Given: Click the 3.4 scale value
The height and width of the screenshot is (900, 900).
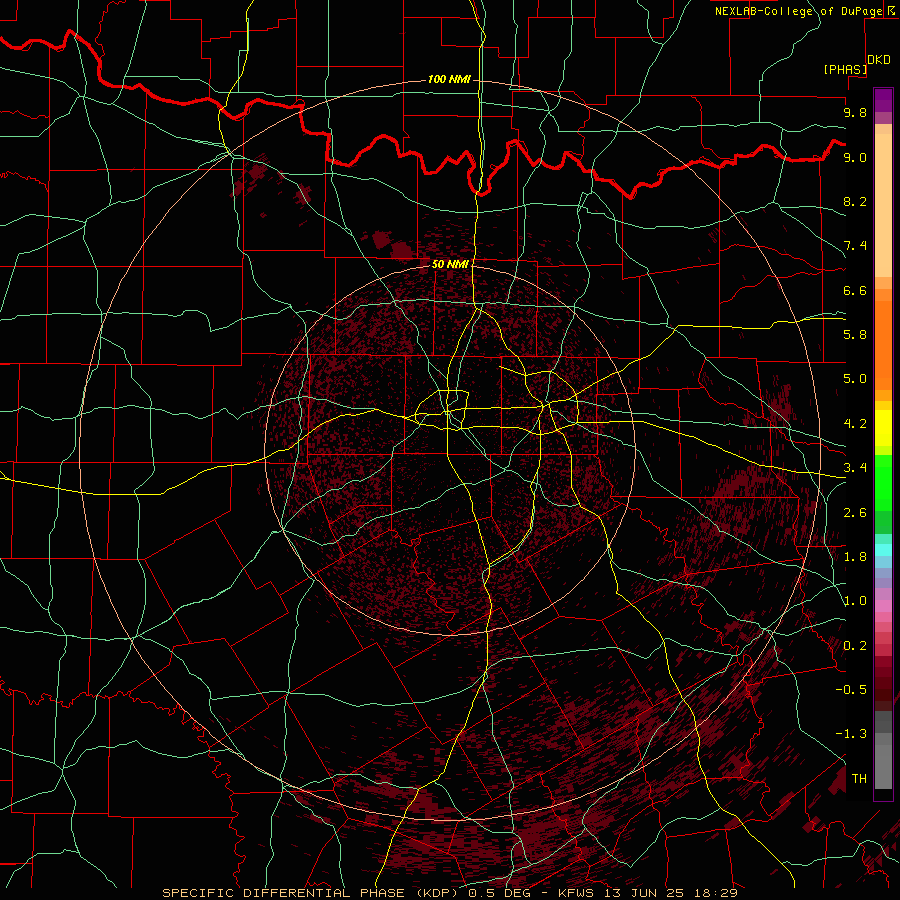Looking at the screenshot, I should [855, 468].
